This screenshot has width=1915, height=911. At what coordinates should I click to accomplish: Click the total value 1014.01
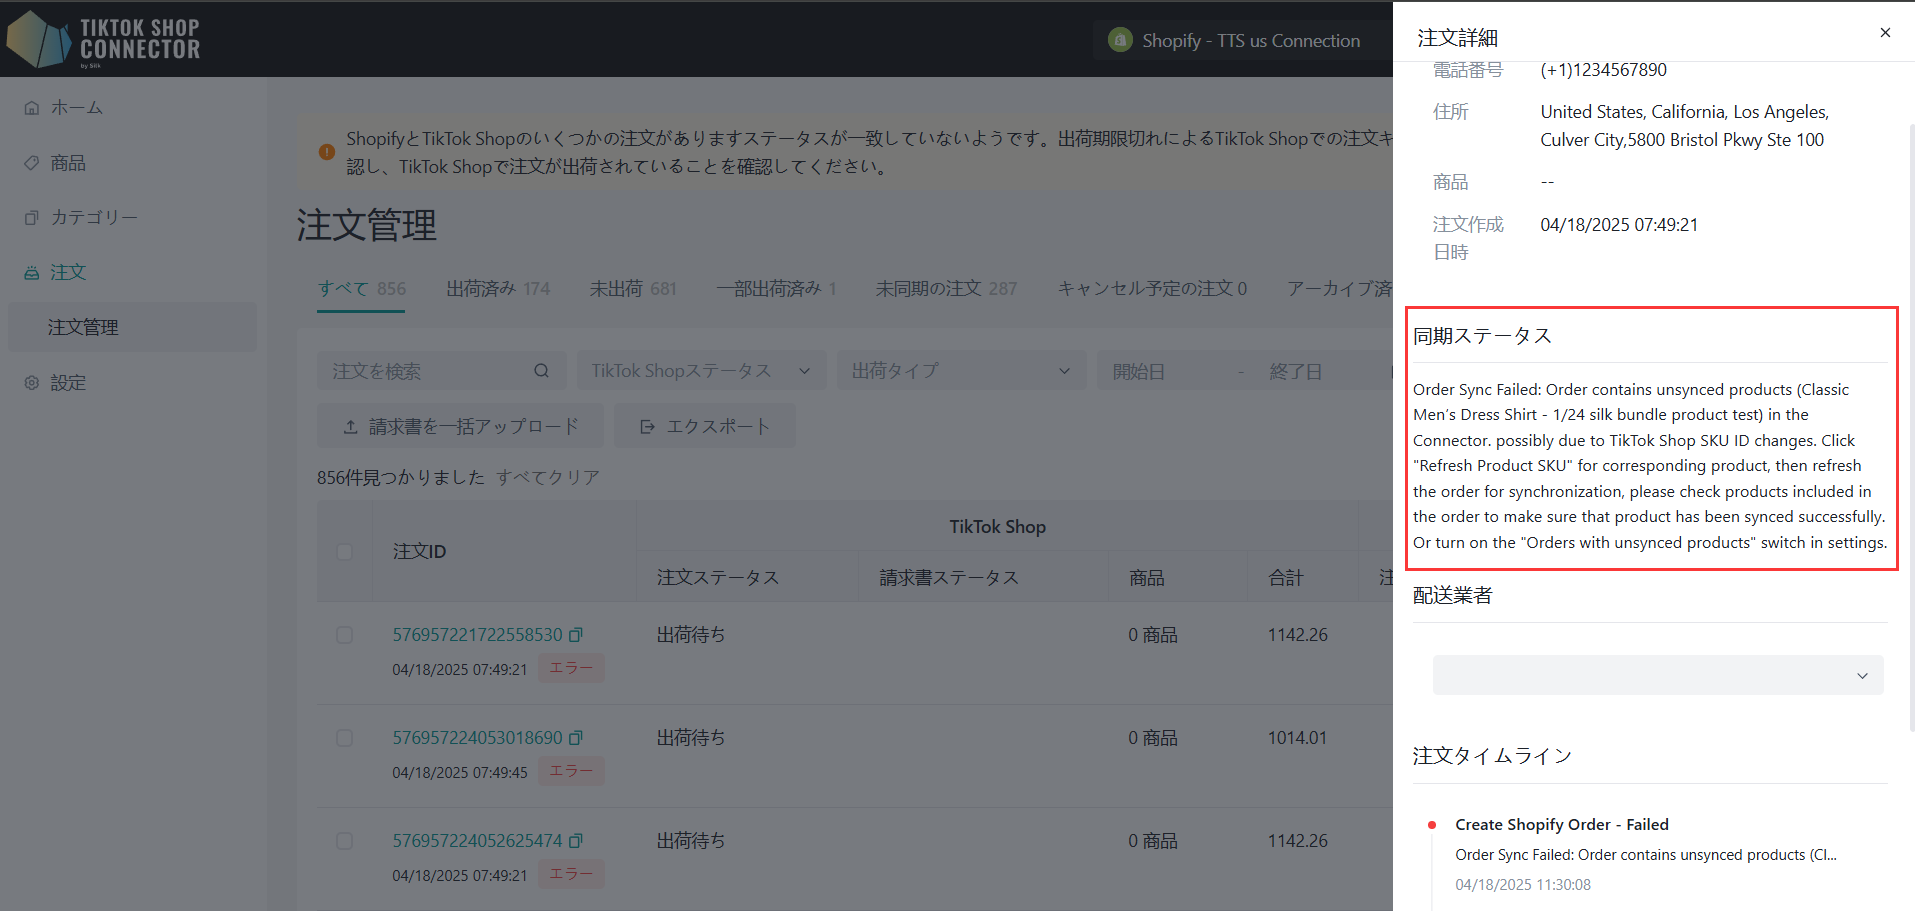[1297, 738]
